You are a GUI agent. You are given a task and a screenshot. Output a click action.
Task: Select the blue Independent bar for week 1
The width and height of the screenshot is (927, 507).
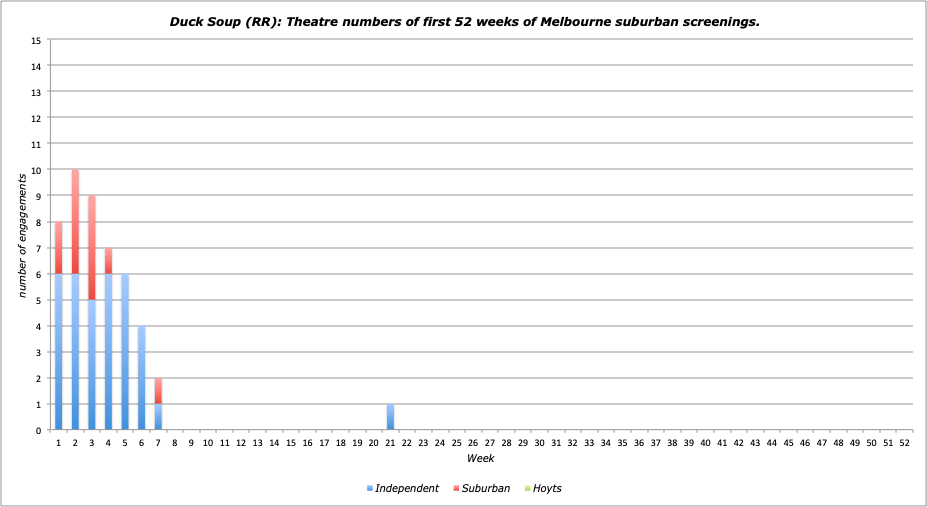click(59, 352)
